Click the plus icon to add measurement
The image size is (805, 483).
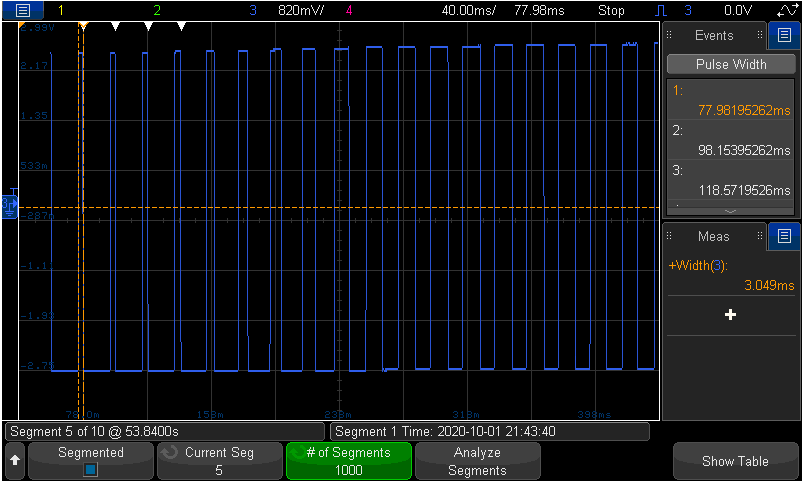pos(730,315)
